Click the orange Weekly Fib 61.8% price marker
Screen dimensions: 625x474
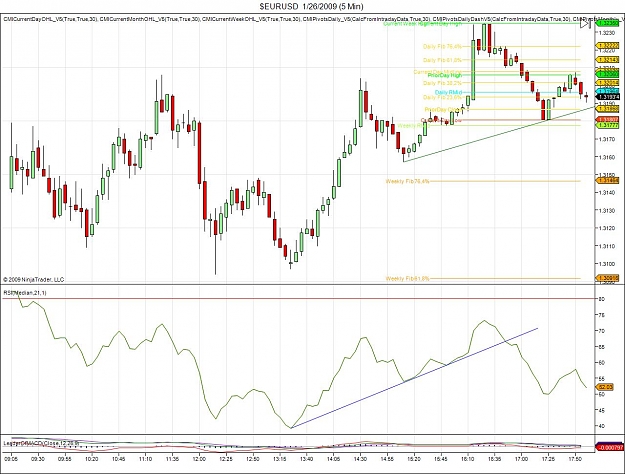(x=607, y=278)
